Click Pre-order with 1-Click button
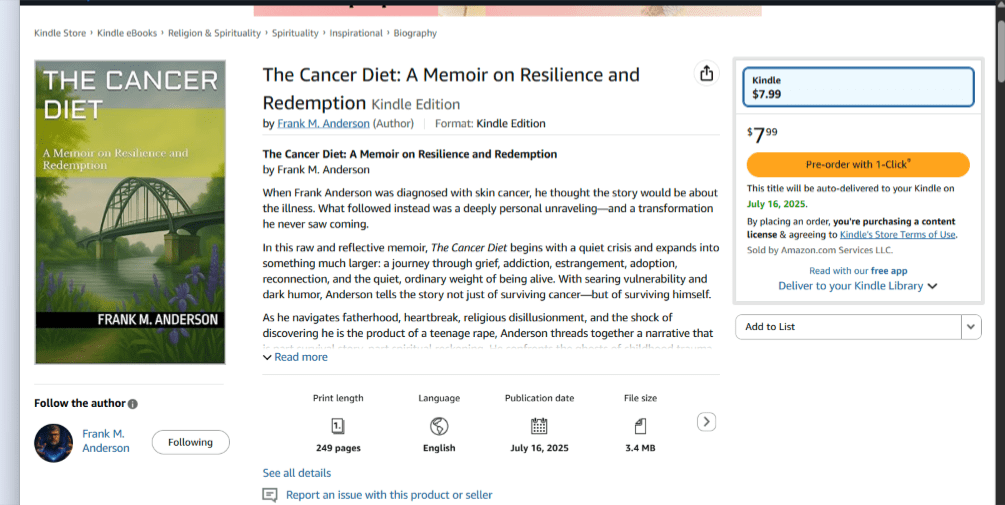Image resolution: width=1005 pixels, height=505 pixels. pyautogui.click(x=858, y=165)
